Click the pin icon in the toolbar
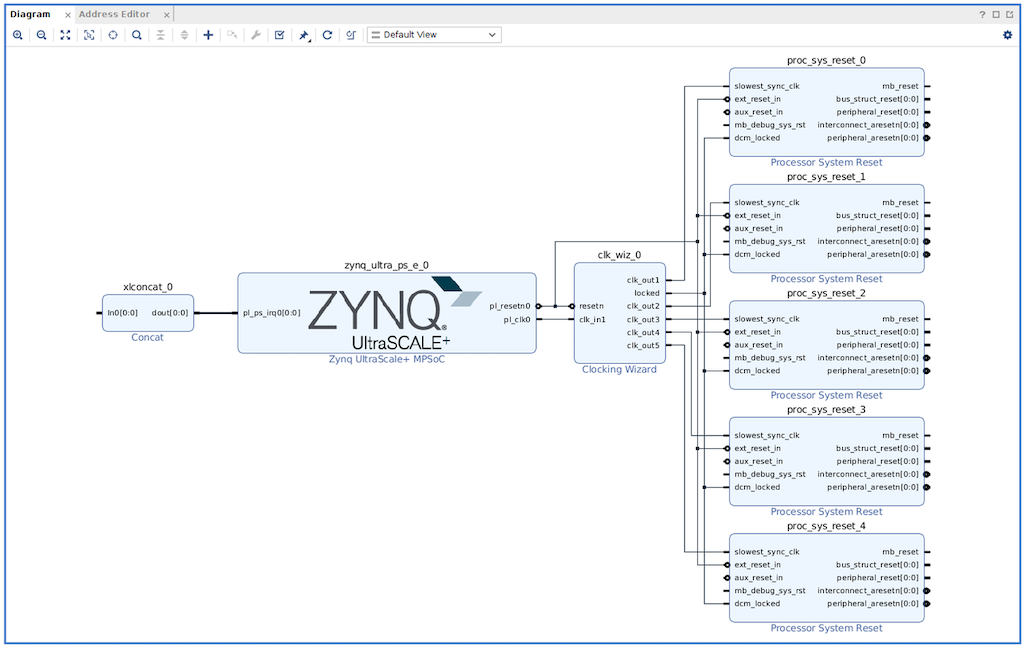This screenshot has height=647, width=1024. point(304,35)
